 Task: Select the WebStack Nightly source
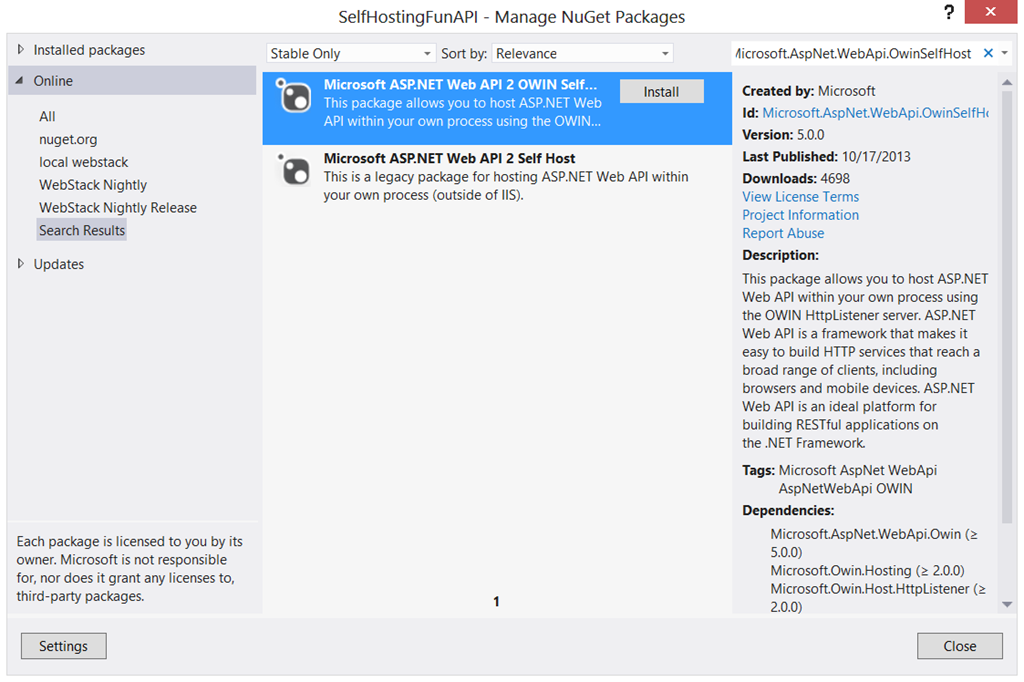pyautogui.click(x=93, y=185)
